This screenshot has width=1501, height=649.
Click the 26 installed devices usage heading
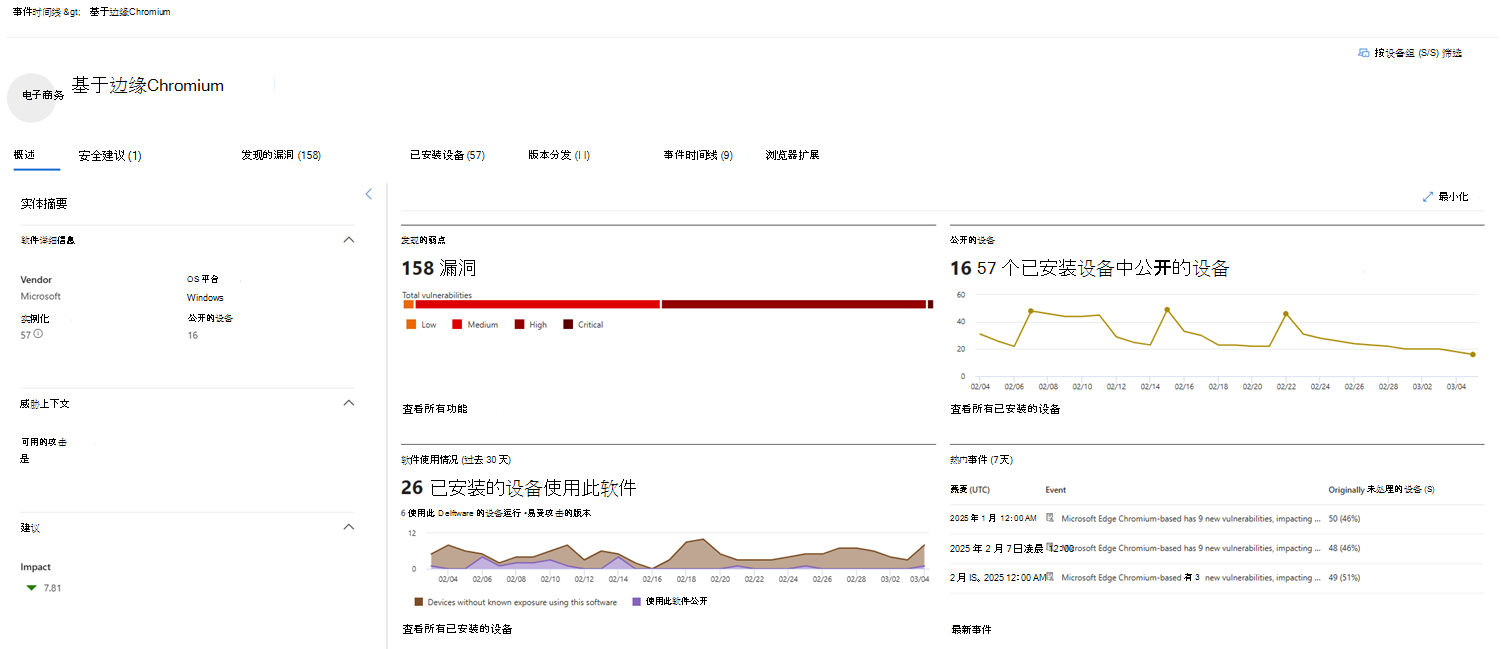tap(519, 488)
